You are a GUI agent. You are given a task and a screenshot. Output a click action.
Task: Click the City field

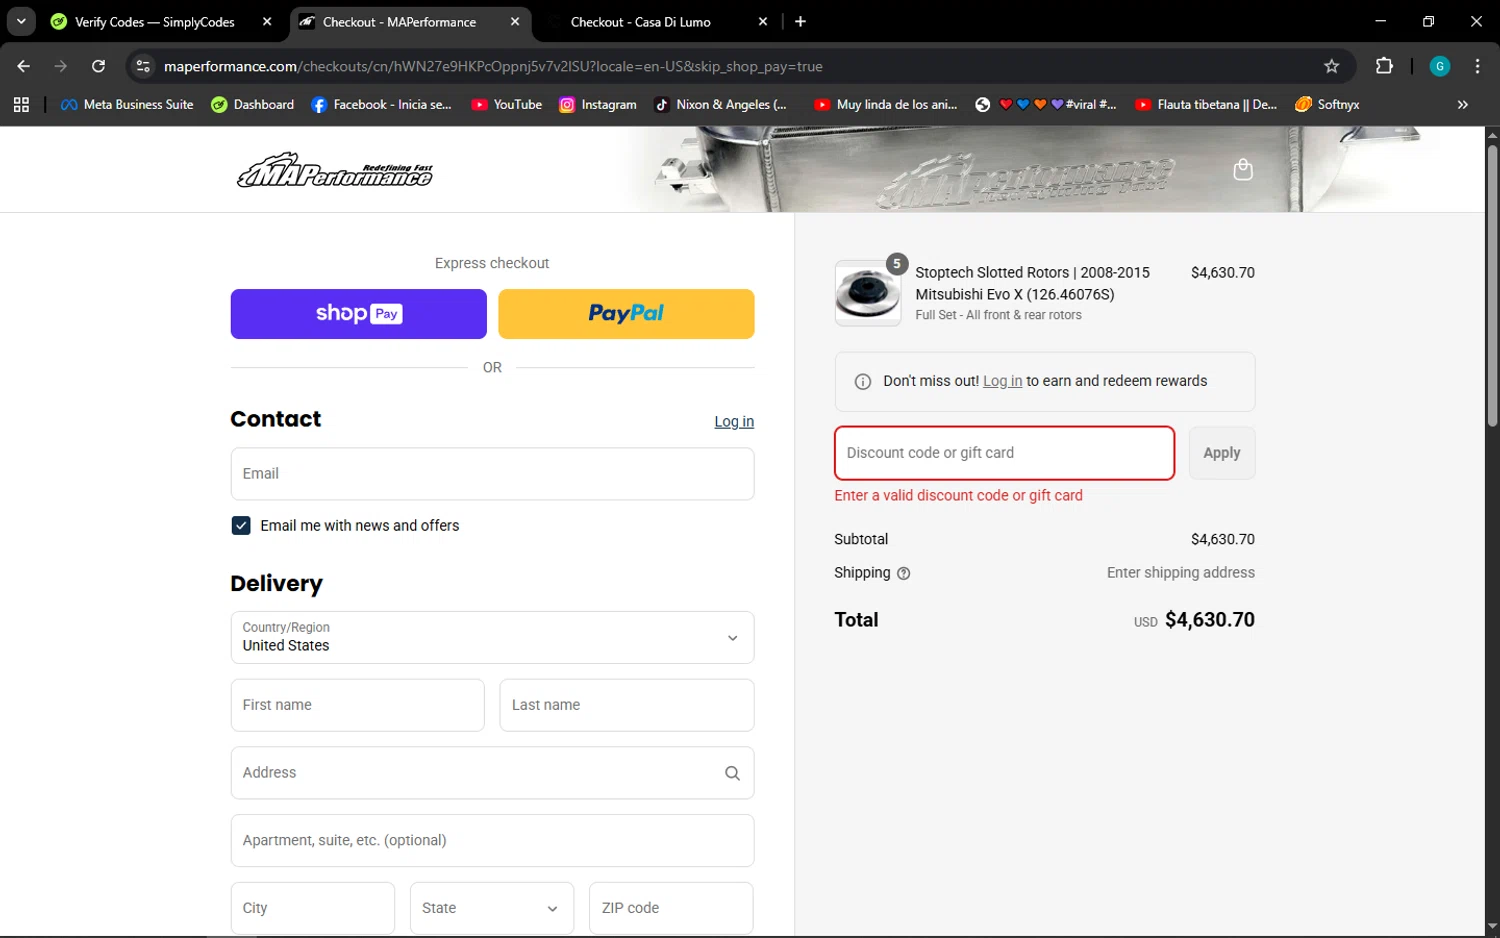(x=313, y=908)
